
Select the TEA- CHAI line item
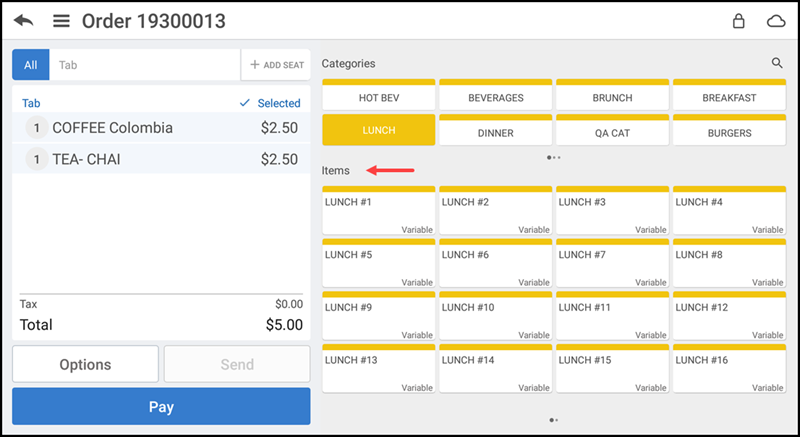[x=161, y=159]
